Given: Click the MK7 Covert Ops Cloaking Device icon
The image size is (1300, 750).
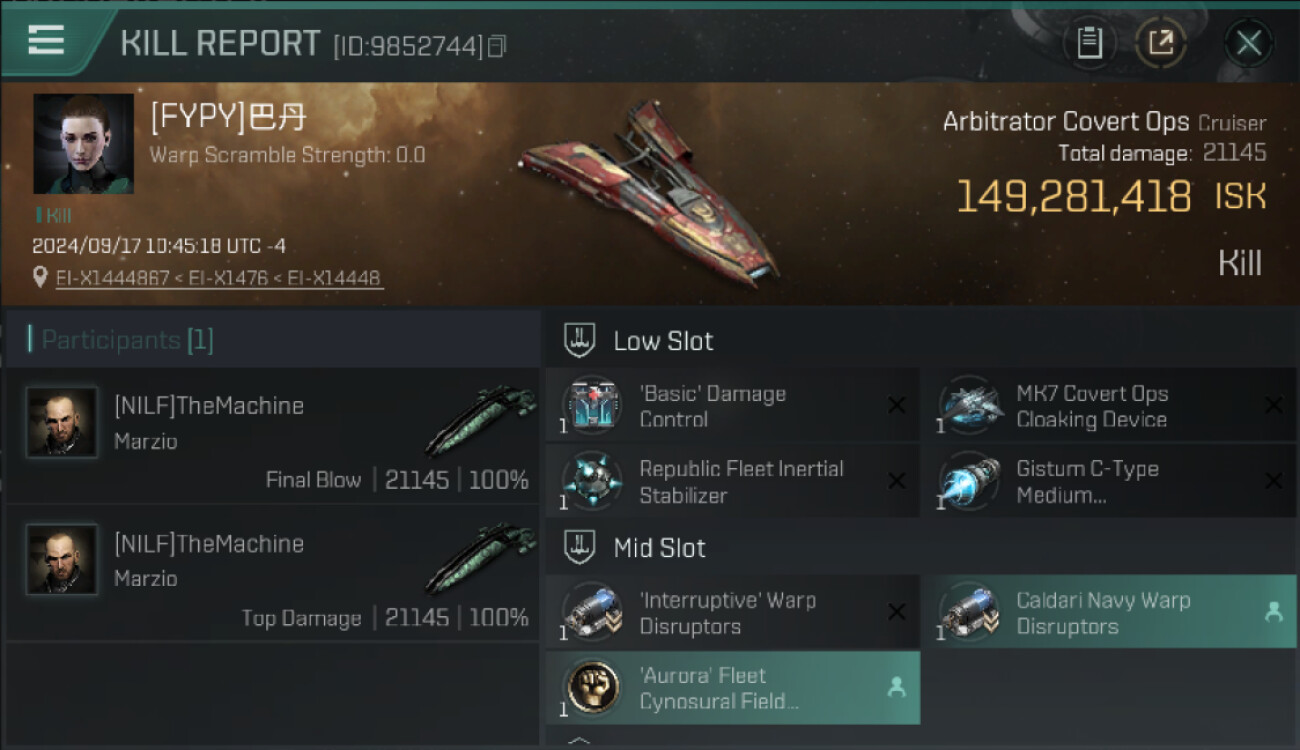Looking at the screenshot, I should 969,406.
